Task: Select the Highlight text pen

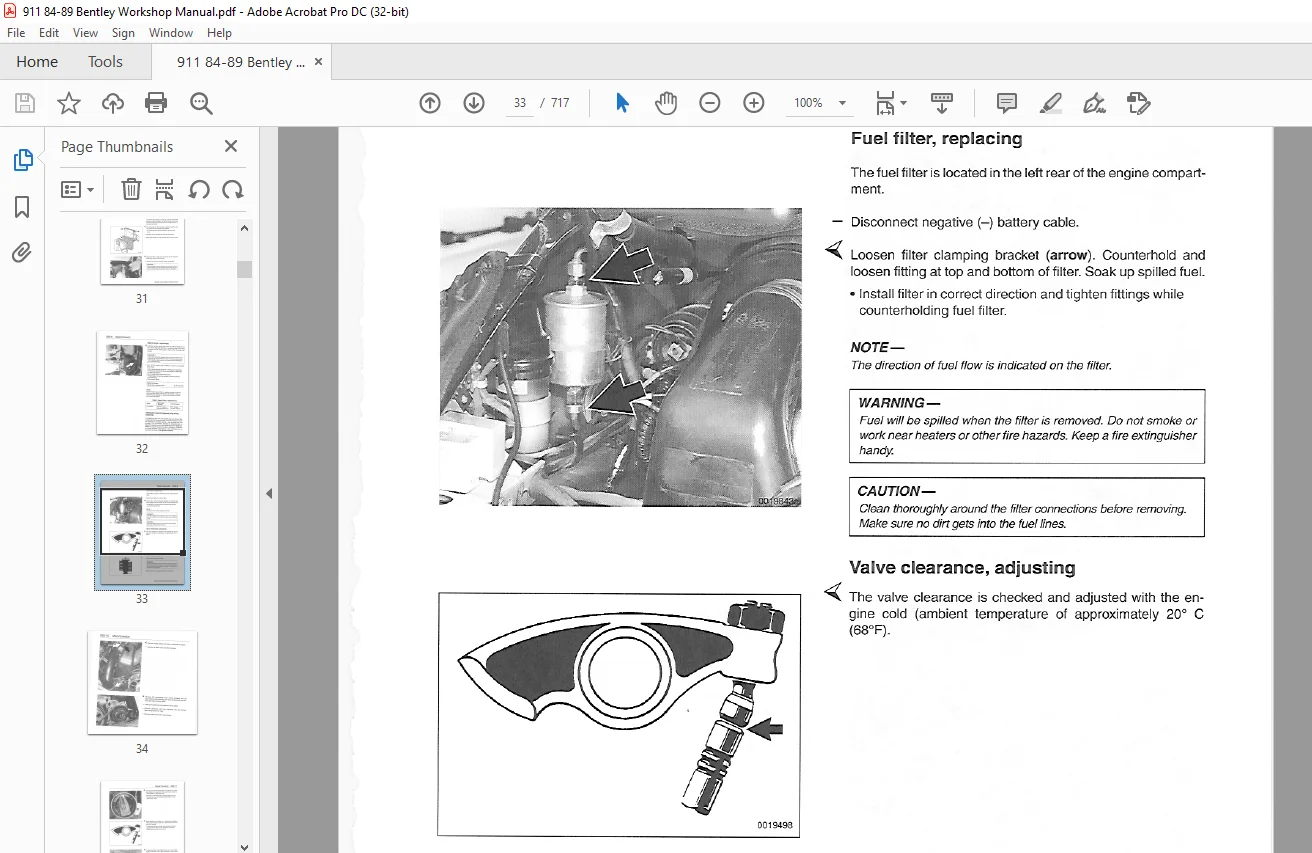Action: (x=1050, y=103)
